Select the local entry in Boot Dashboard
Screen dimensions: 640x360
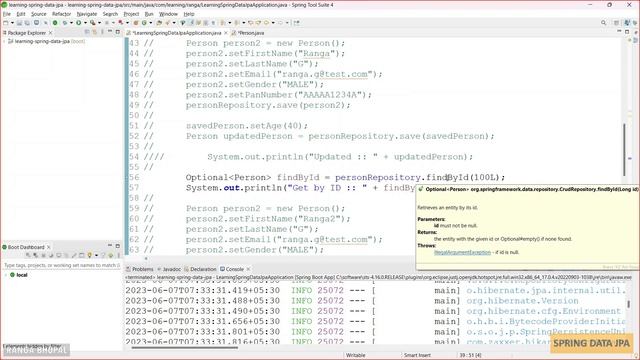[19, 275]
